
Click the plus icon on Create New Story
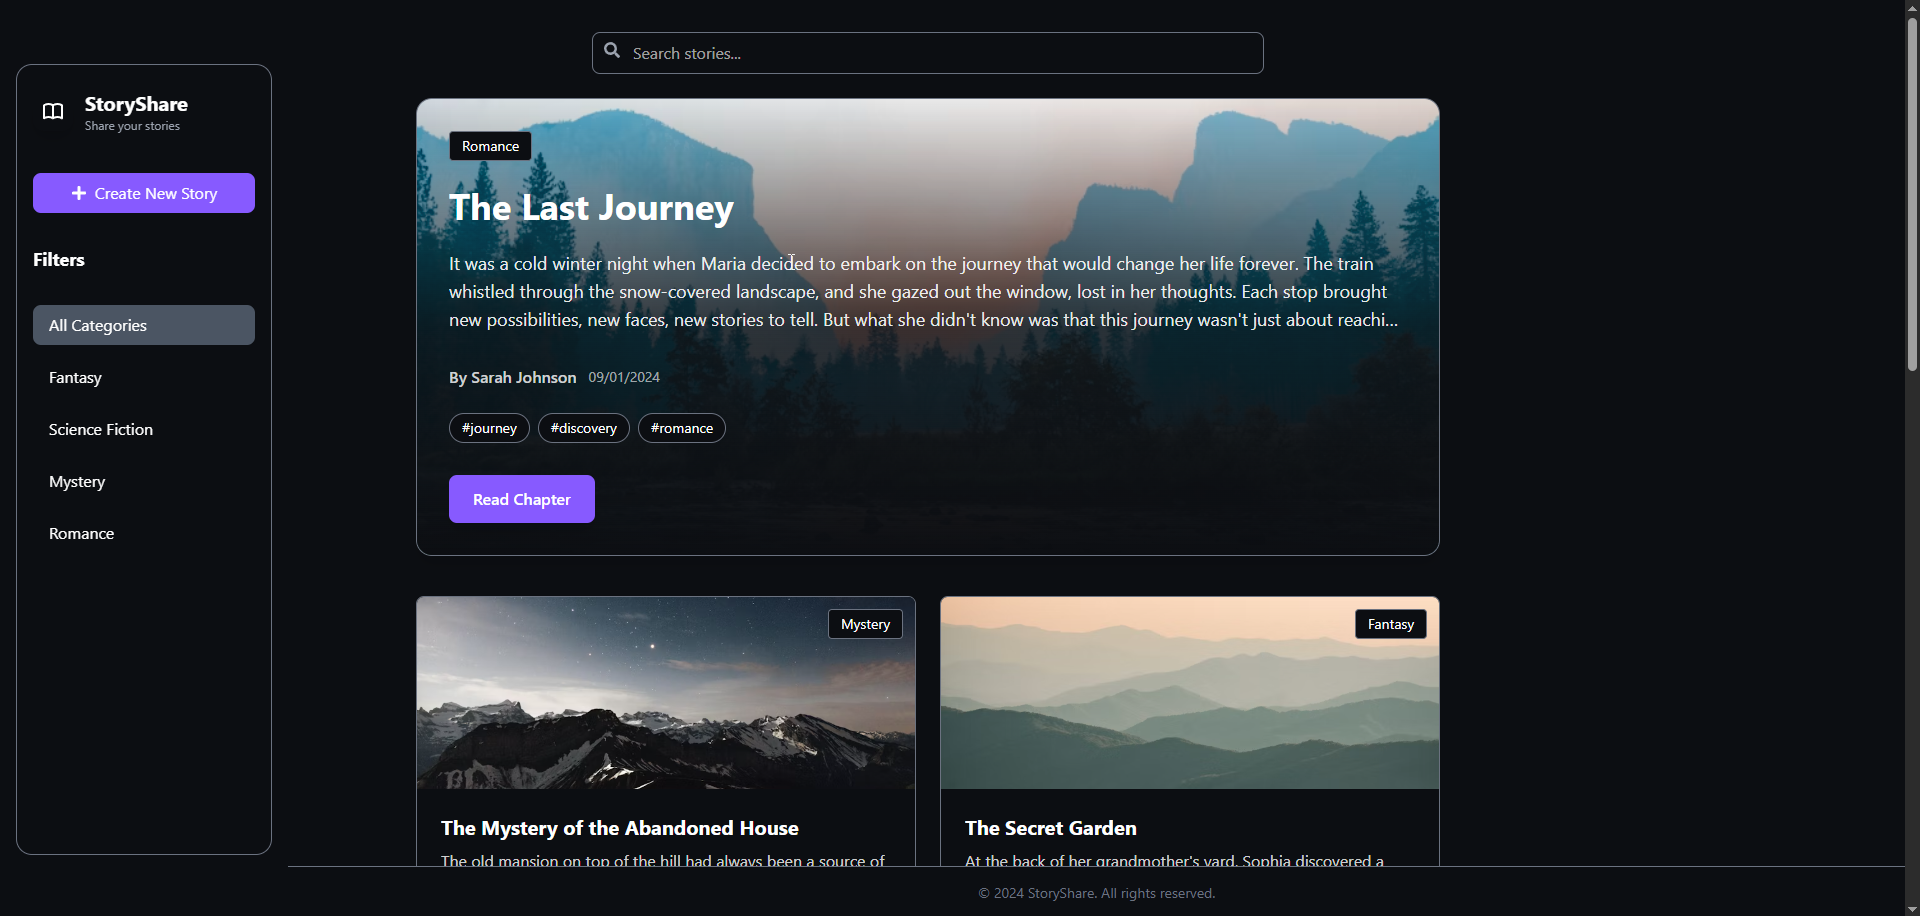pos(79,193)
